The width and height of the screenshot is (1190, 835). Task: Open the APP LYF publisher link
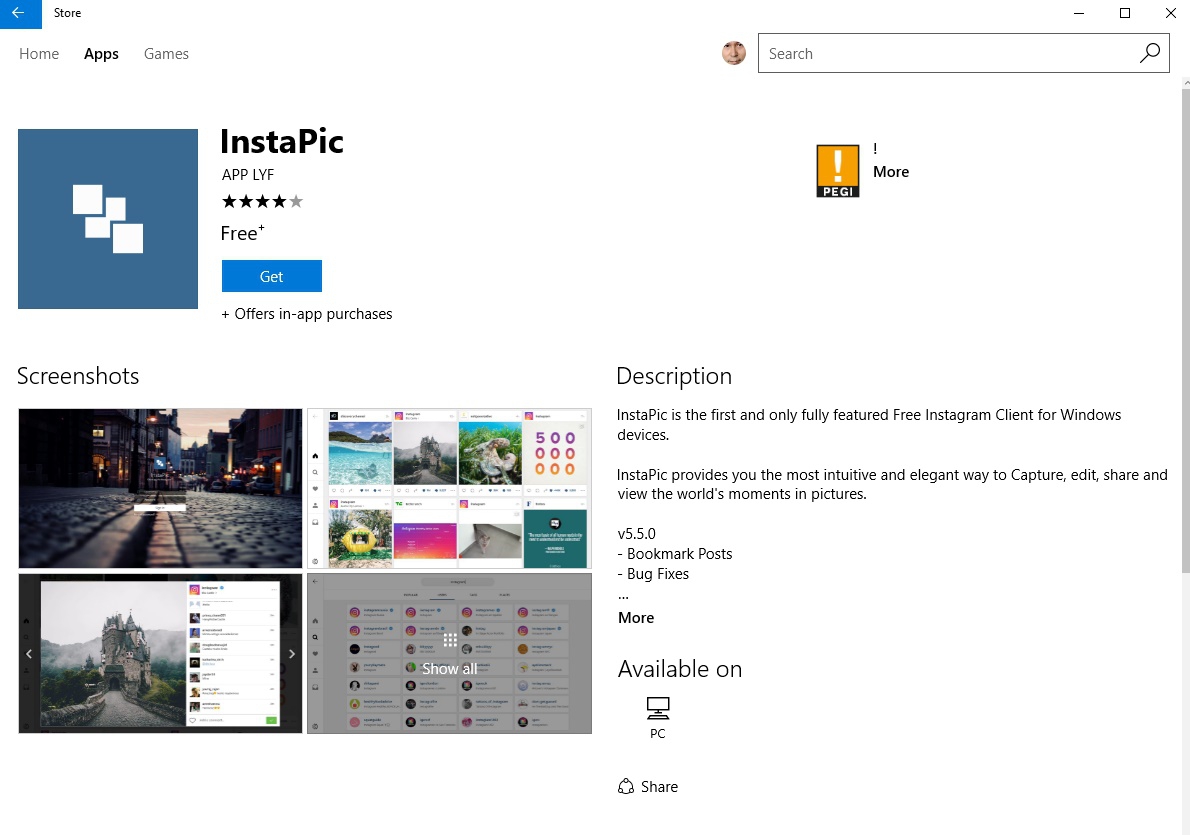[x=248, y=175]
